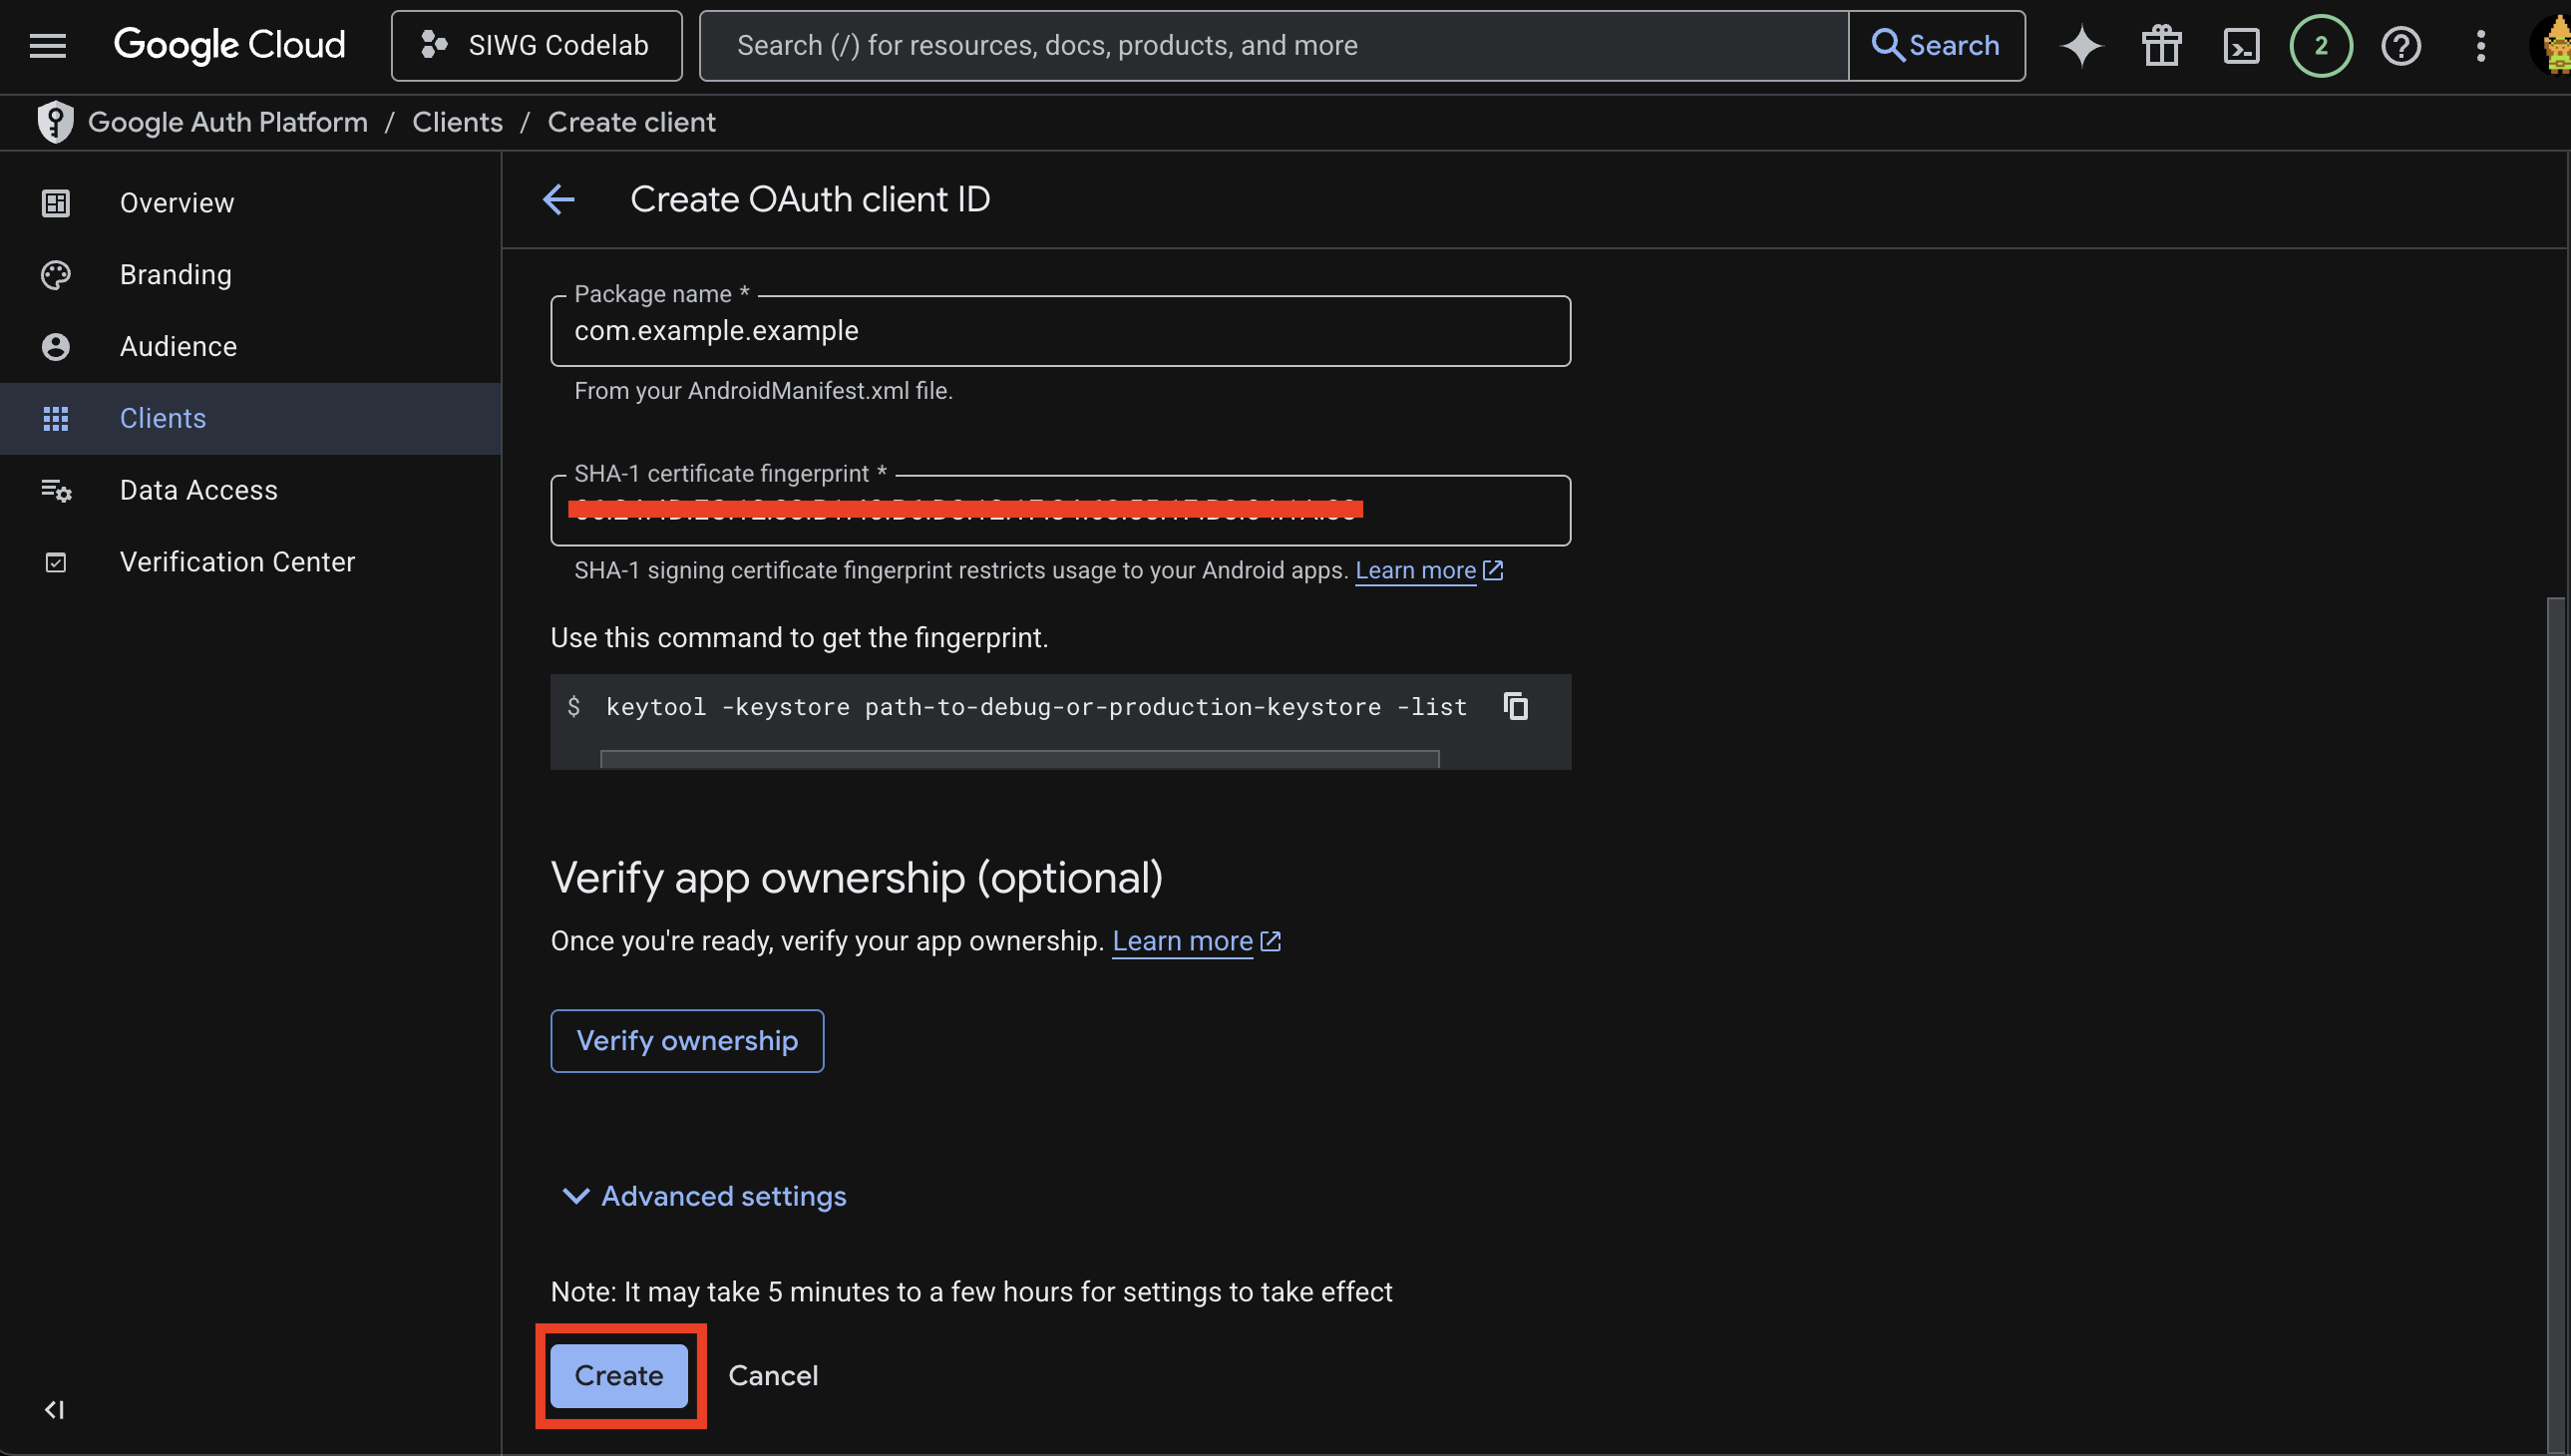Click into the Package name field

click(x=1060, y=331)
